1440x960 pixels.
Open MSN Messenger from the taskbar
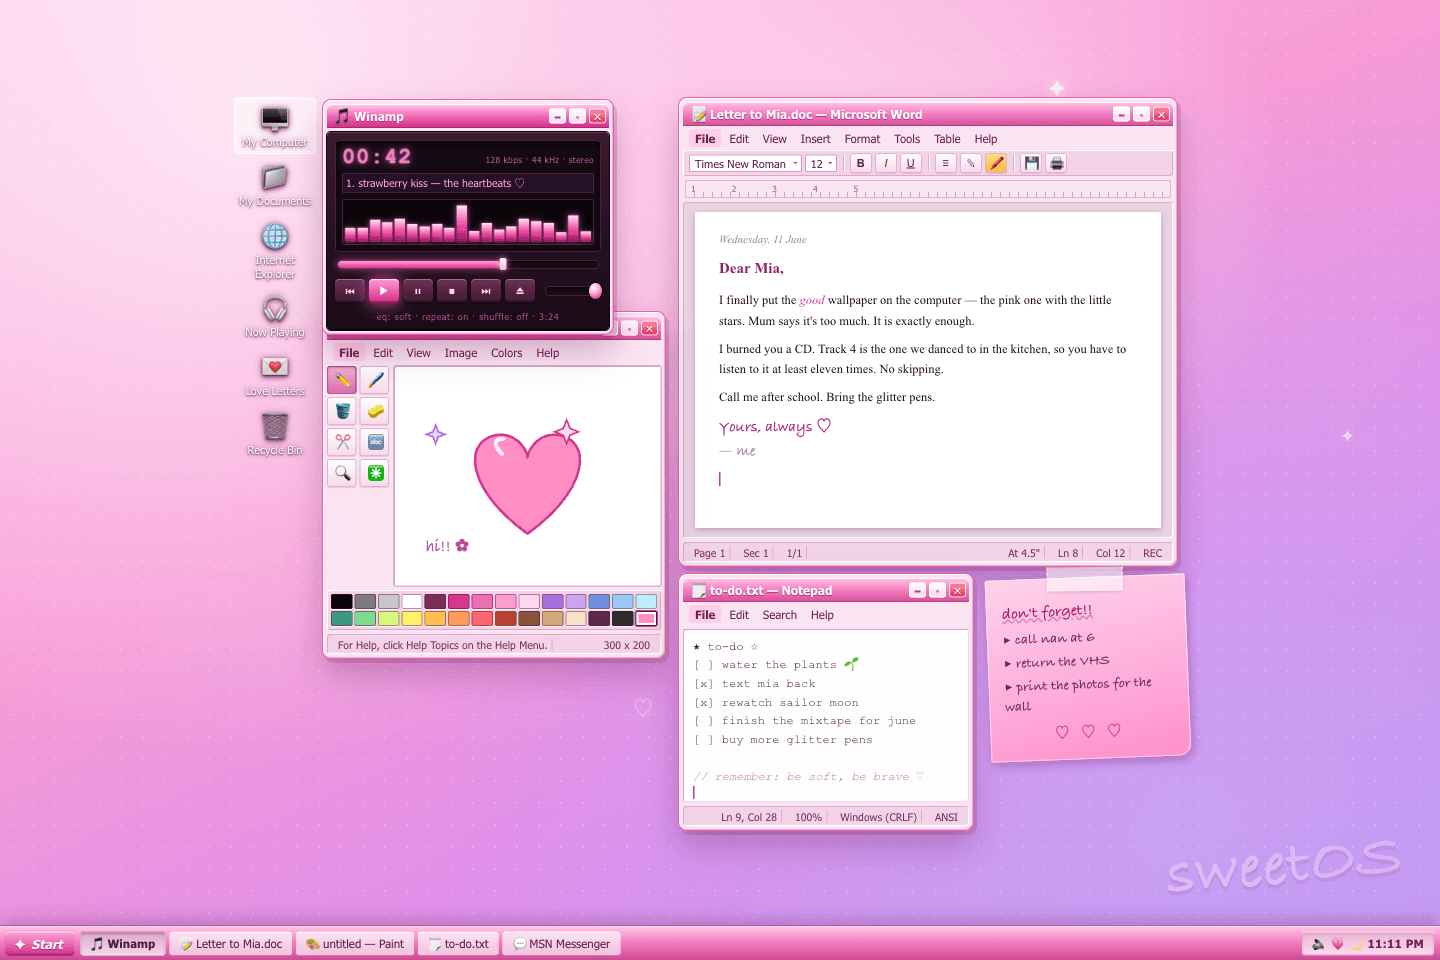pyautogui.click(x=562, y=944)
